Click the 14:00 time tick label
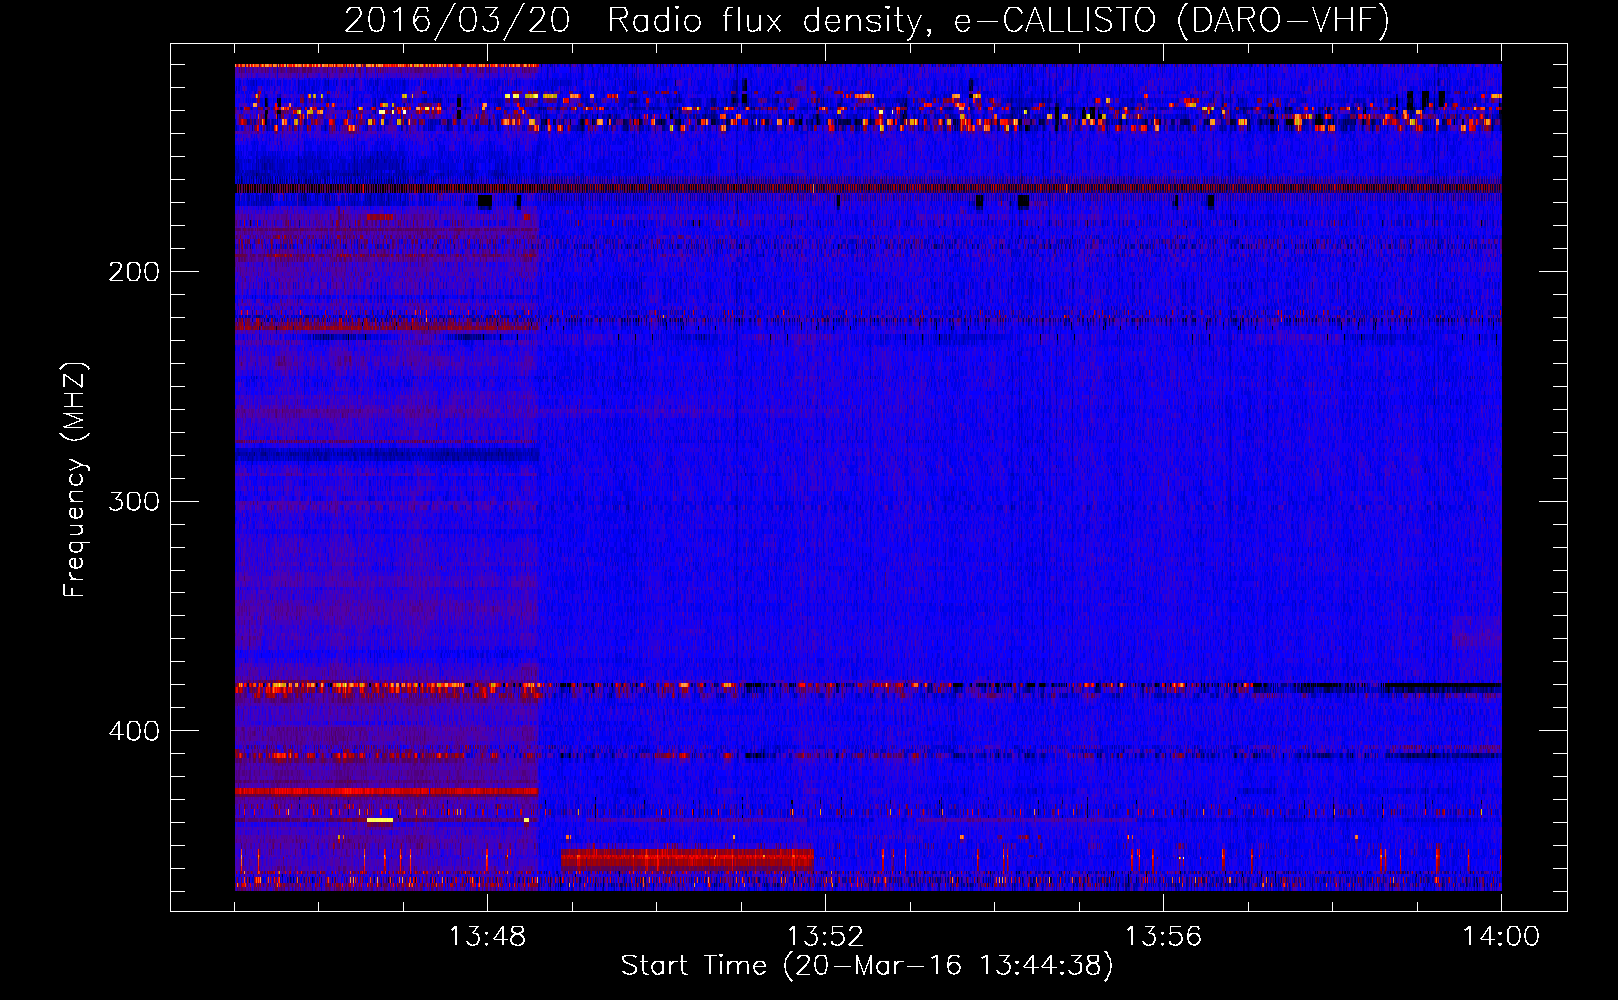 click(x=1501, y=937)
